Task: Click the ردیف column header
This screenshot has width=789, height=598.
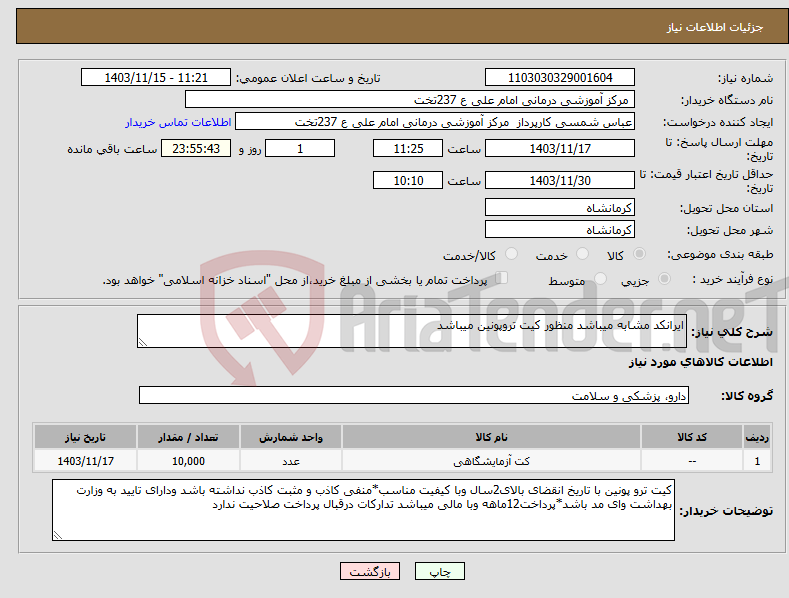Action: point(757,437)
